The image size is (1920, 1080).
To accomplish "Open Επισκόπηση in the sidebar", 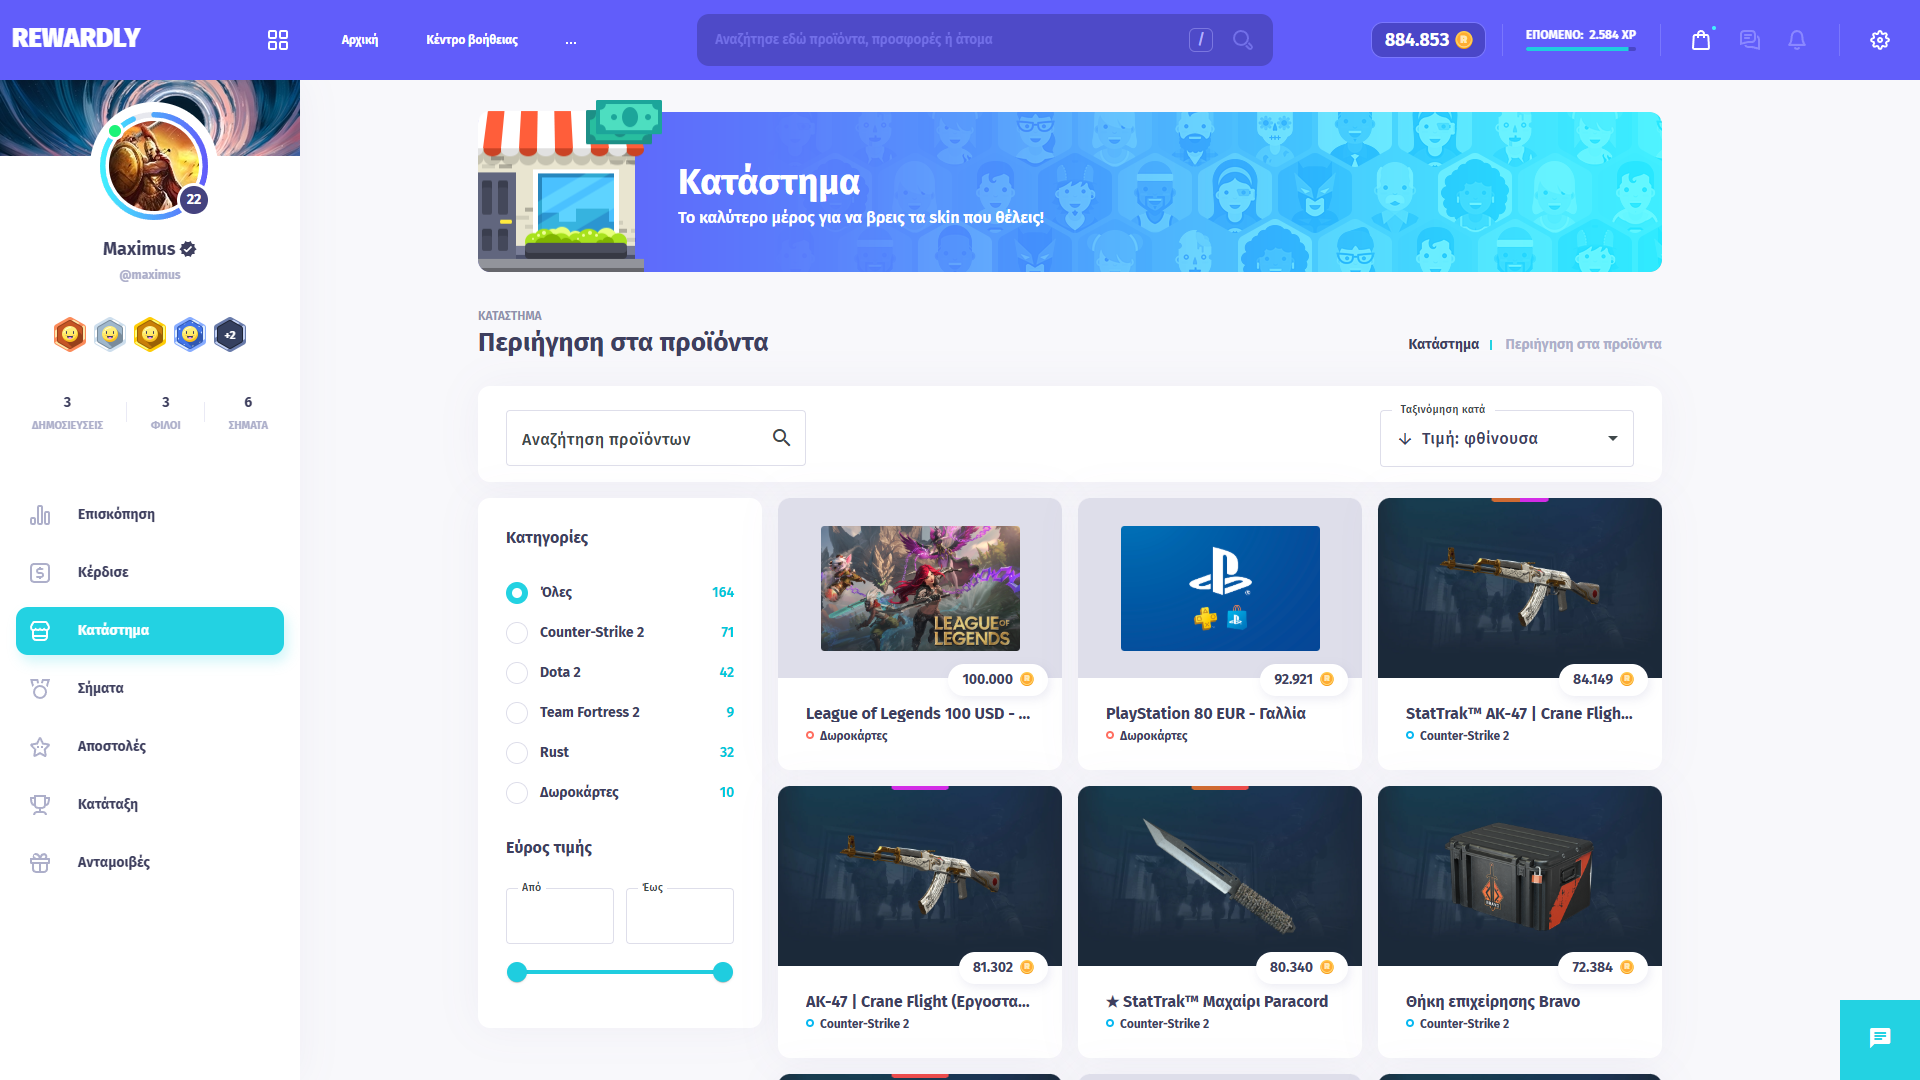I will tap(150, 515).
